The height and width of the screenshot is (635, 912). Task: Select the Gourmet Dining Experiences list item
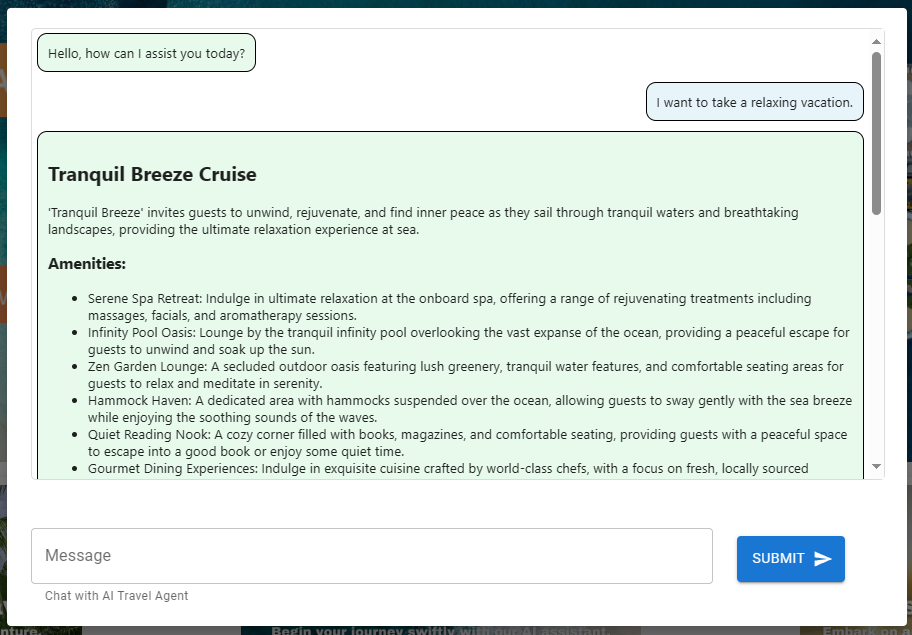click(x=450, y=468)
